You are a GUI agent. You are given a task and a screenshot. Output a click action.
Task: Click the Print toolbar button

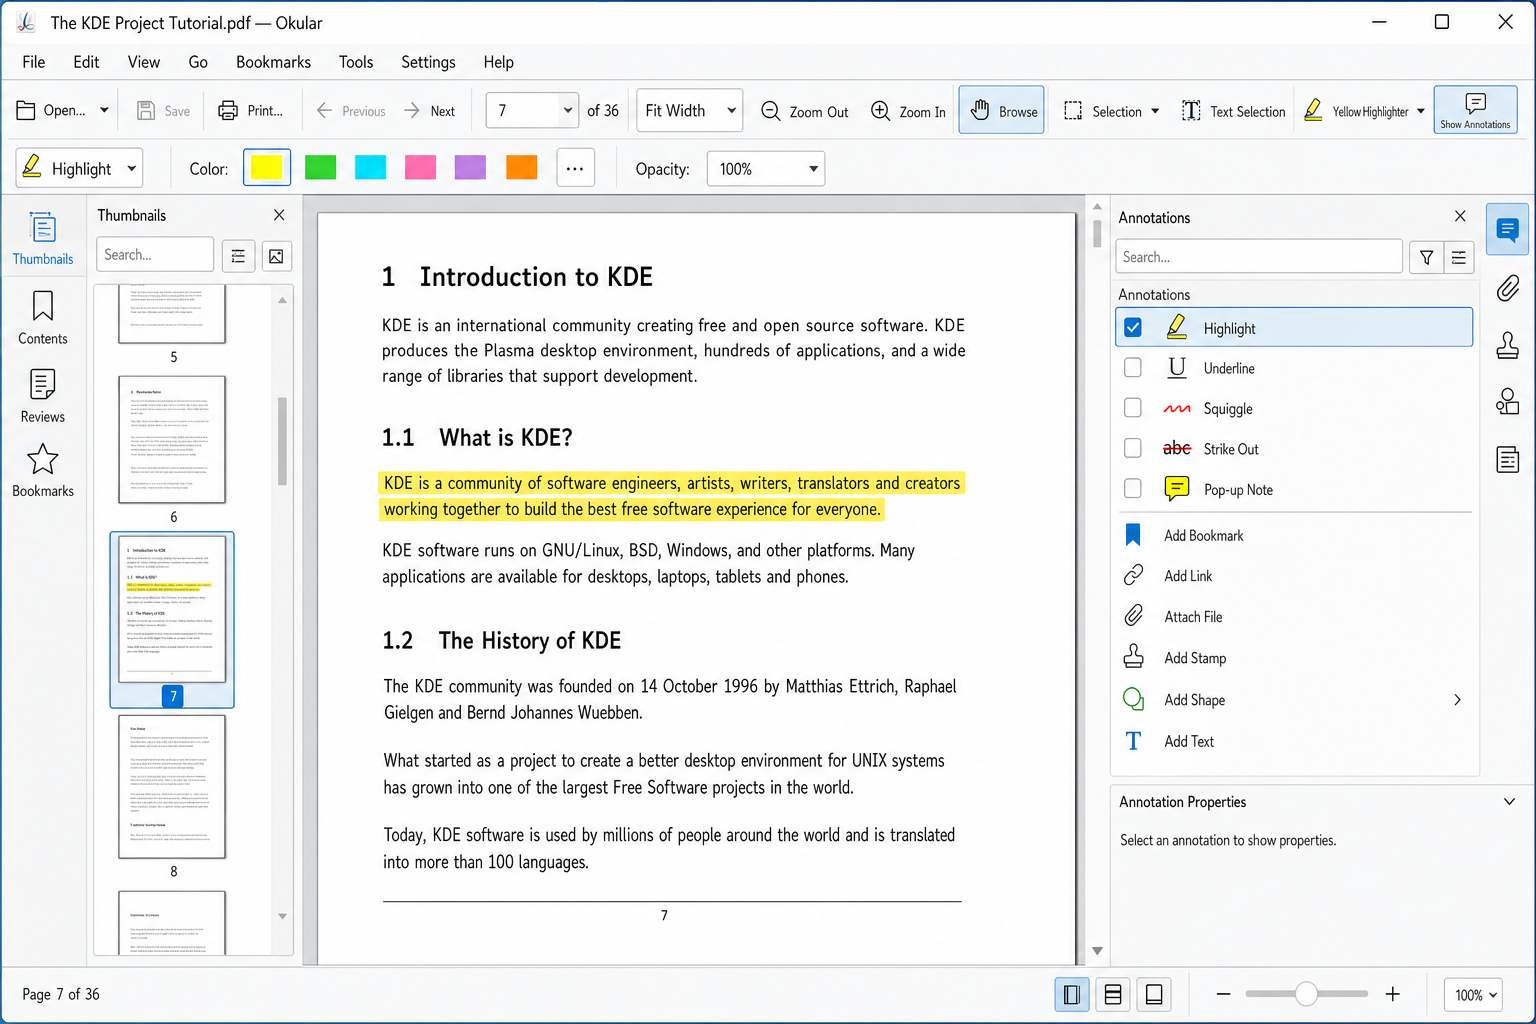pos(251,111)
